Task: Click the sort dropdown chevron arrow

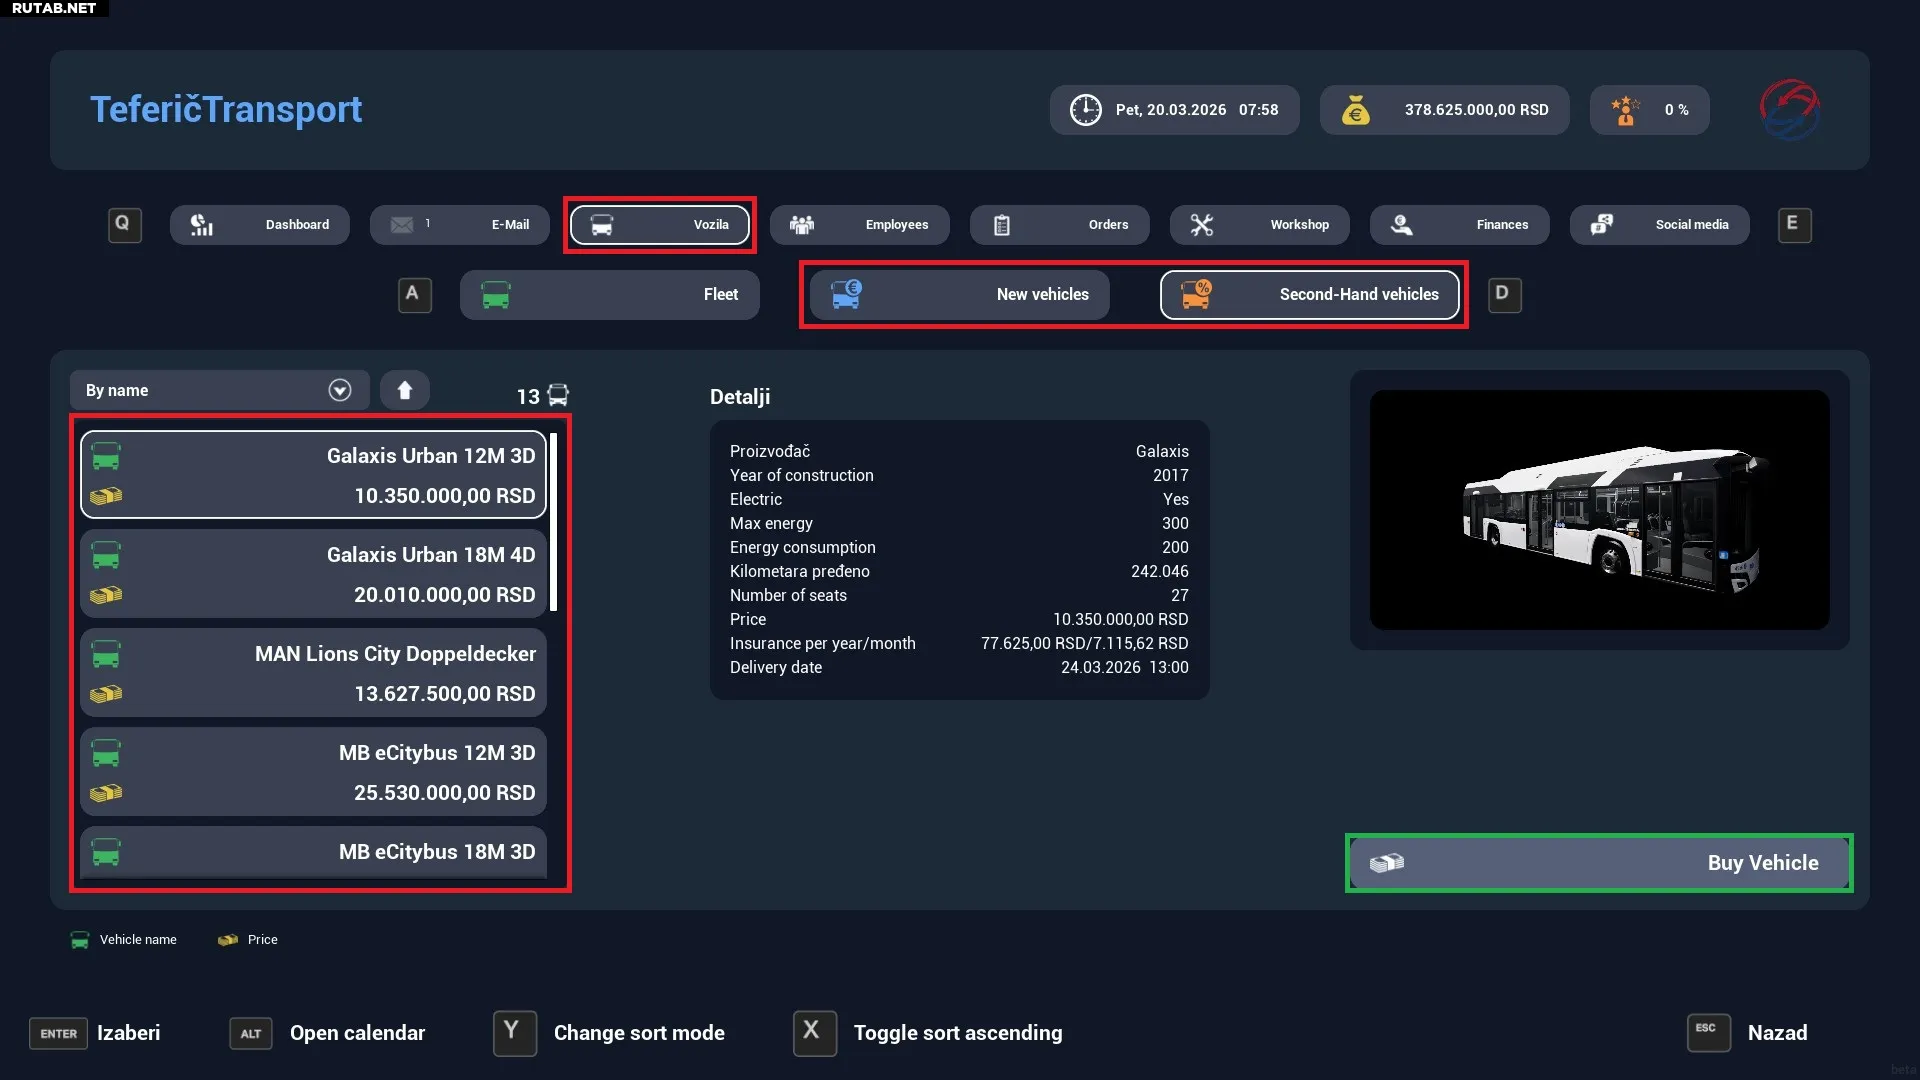Action: tap(340, 390)
